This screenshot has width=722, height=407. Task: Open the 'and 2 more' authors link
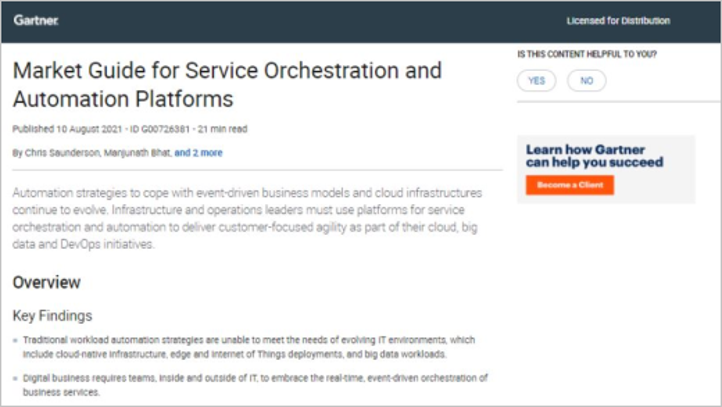[x=198, y=153]
